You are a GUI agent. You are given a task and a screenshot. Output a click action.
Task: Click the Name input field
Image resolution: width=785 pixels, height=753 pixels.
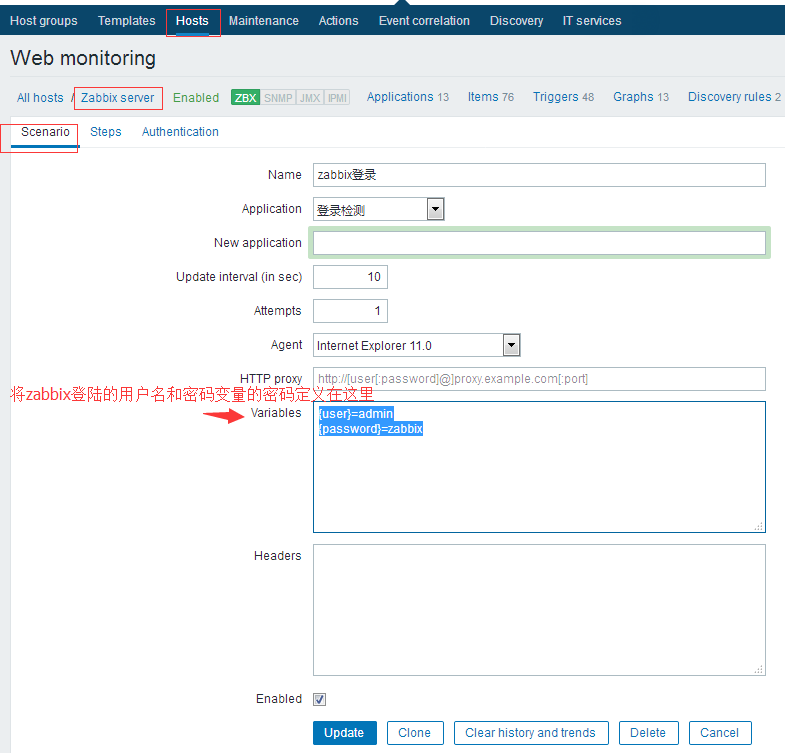point(539,175)
